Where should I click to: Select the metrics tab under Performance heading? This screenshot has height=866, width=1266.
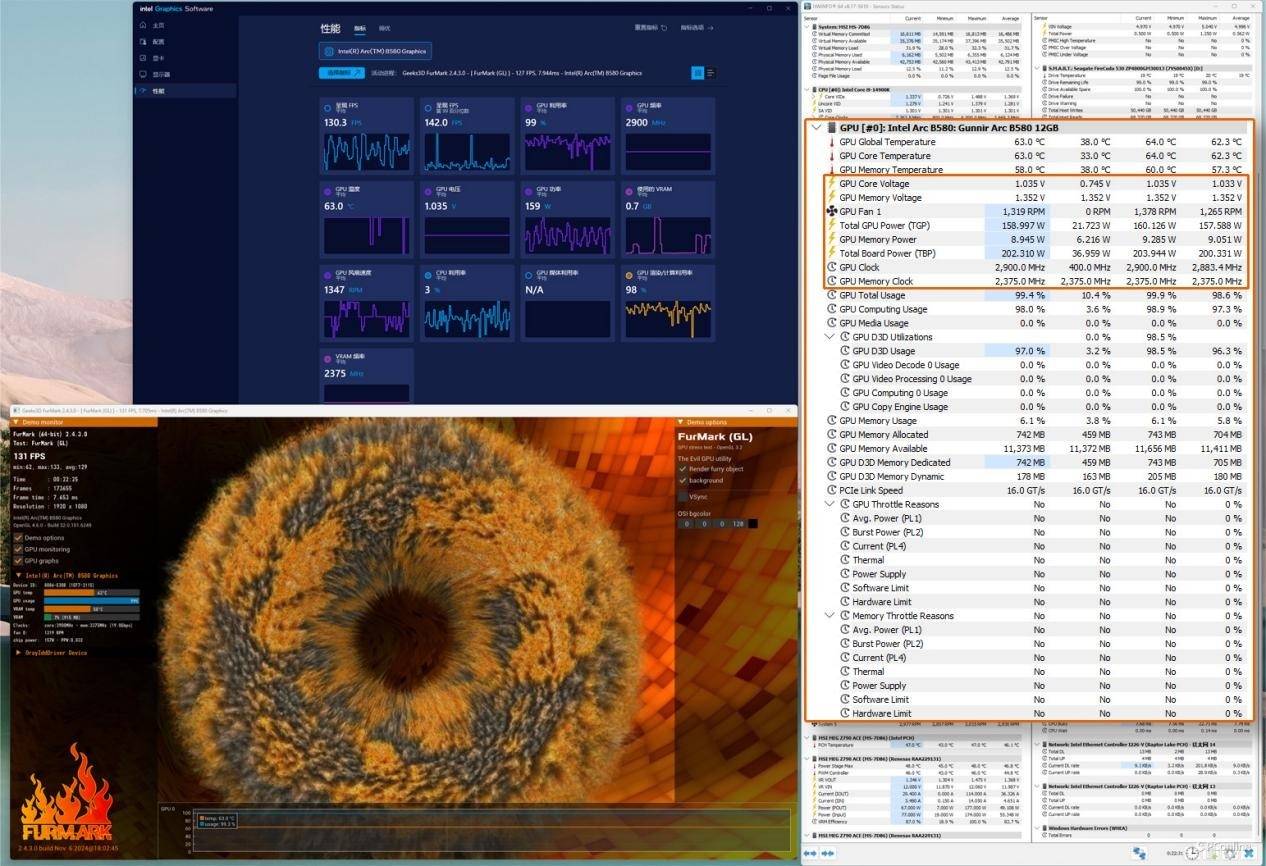coord(360,29)
